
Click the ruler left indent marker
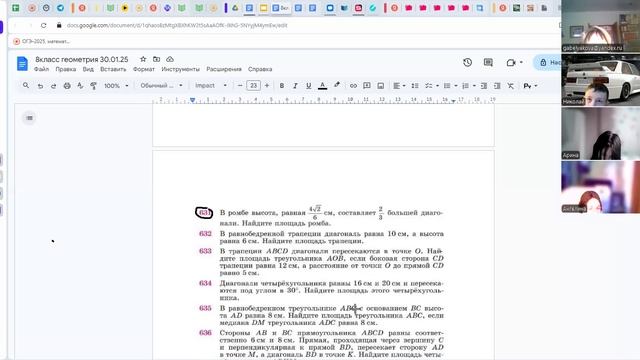pyautogui.click(x=192, y=100)
